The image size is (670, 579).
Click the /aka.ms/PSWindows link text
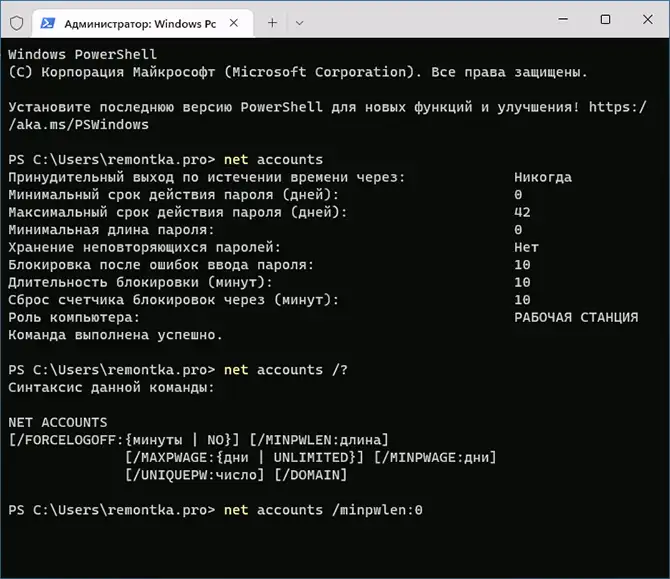click(x=79, y=125)
